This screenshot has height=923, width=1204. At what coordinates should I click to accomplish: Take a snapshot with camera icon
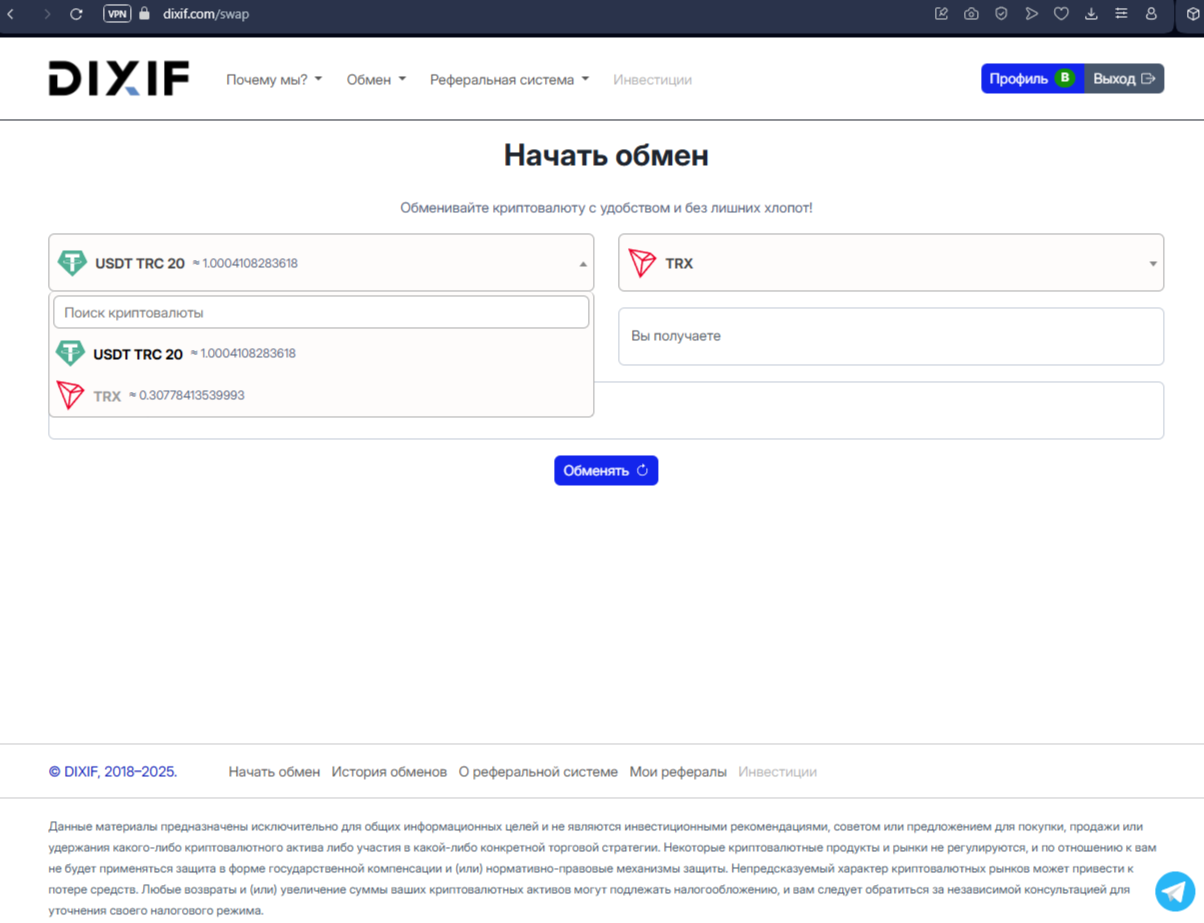(x=971, y=14)
